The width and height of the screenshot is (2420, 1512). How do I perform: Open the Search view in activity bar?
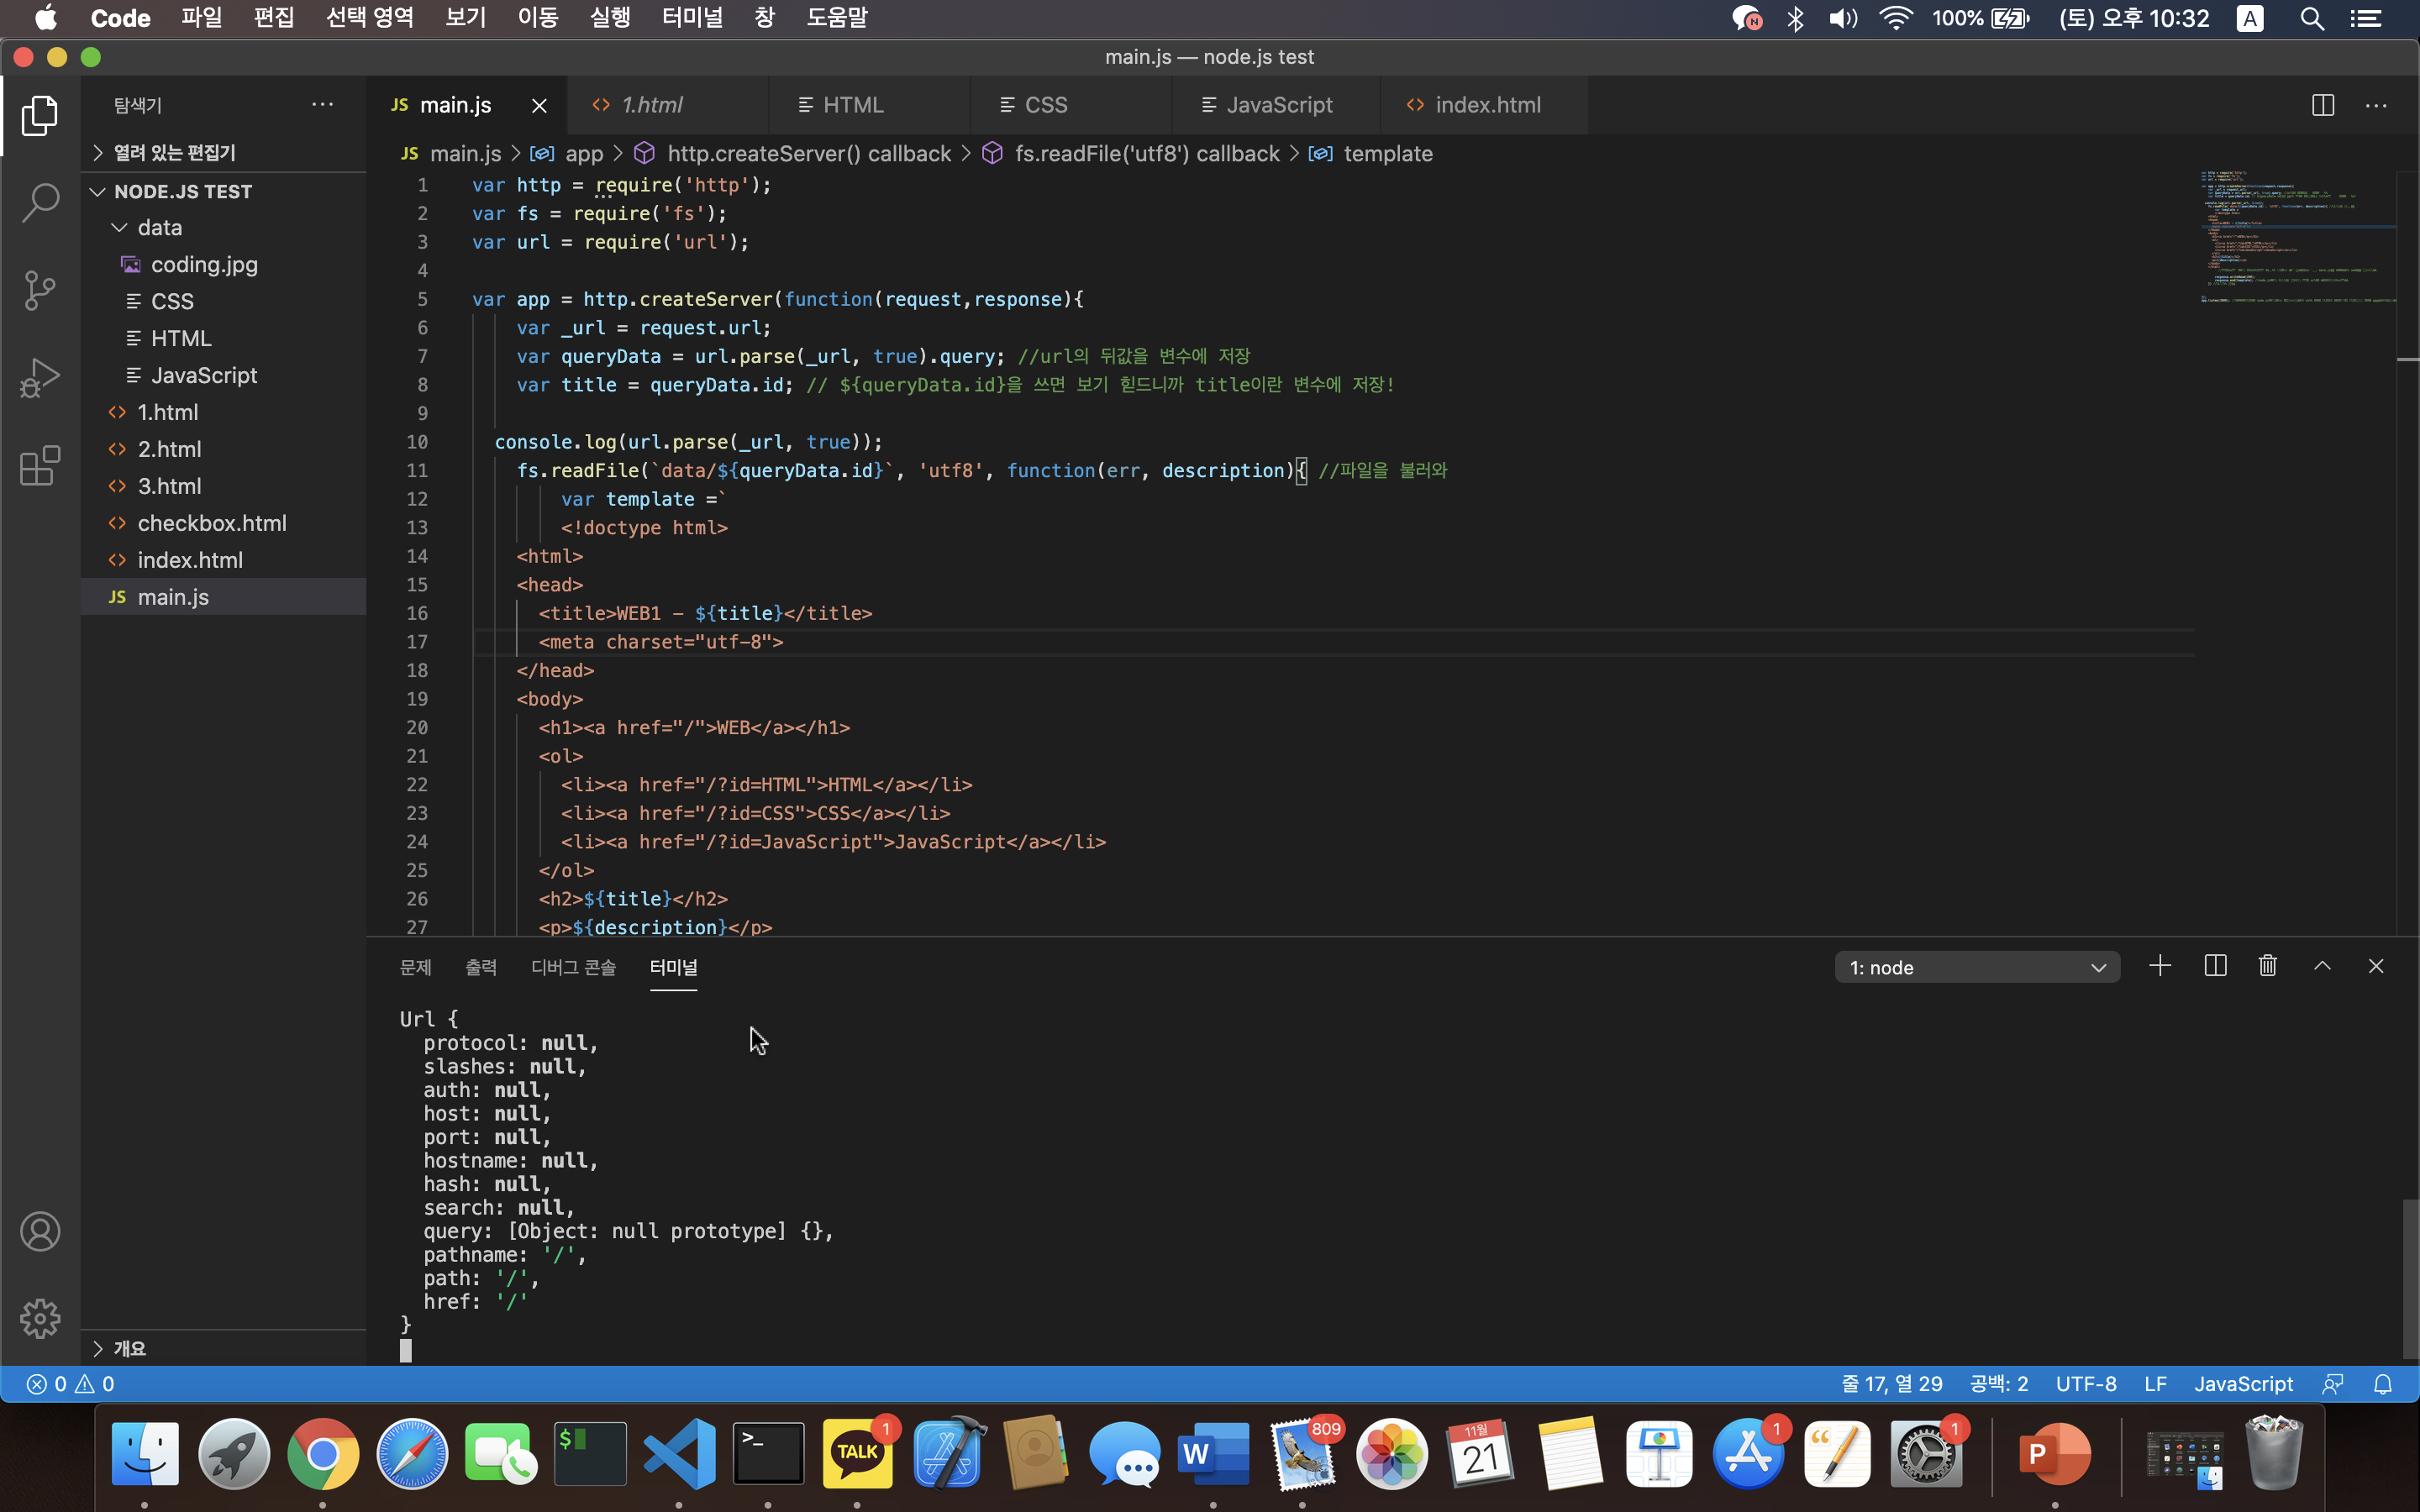40,203
